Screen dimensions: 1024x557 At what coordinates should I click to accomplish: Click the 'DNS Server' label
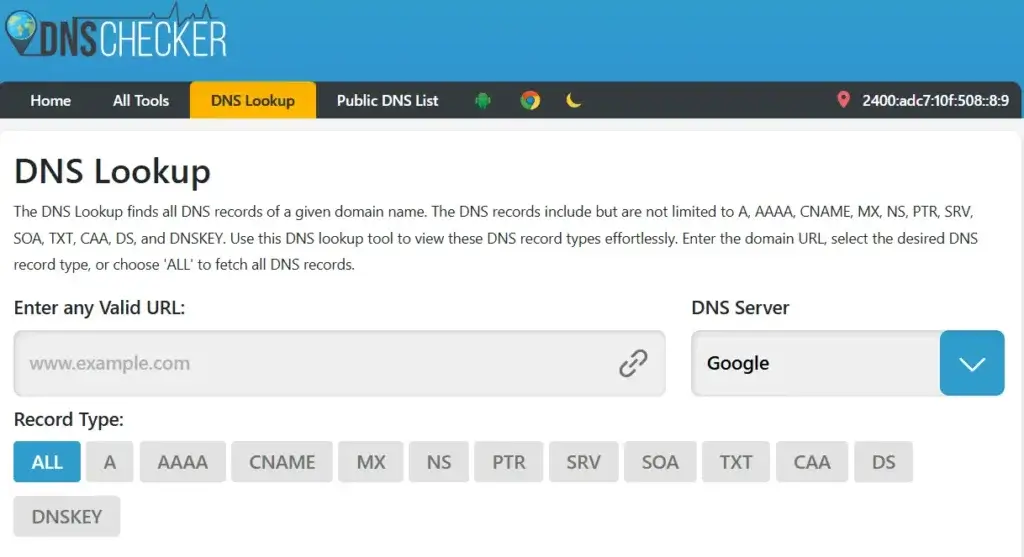740,308
